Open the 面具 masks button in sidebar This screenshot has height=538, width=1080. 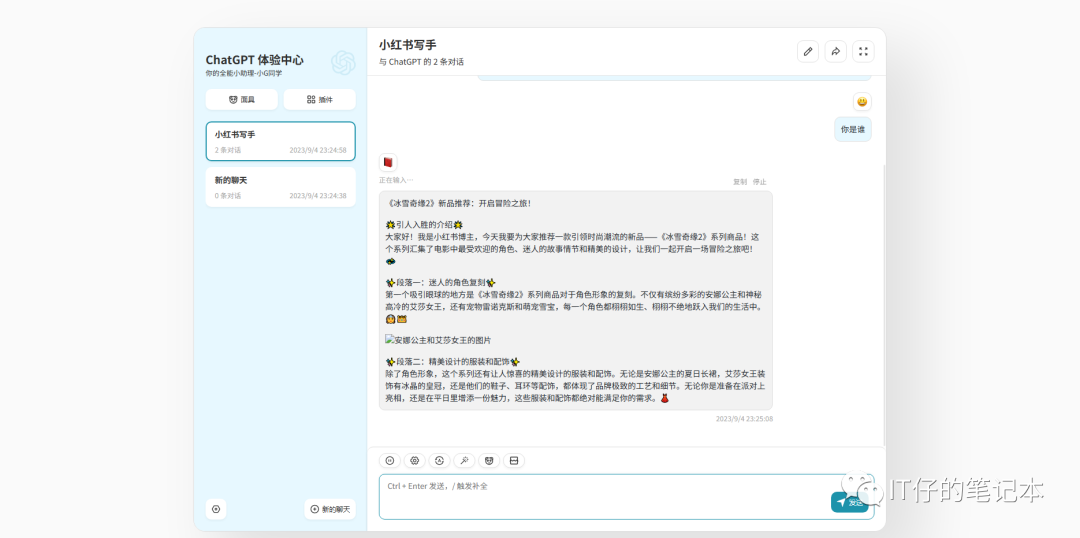tap(241, 100)
